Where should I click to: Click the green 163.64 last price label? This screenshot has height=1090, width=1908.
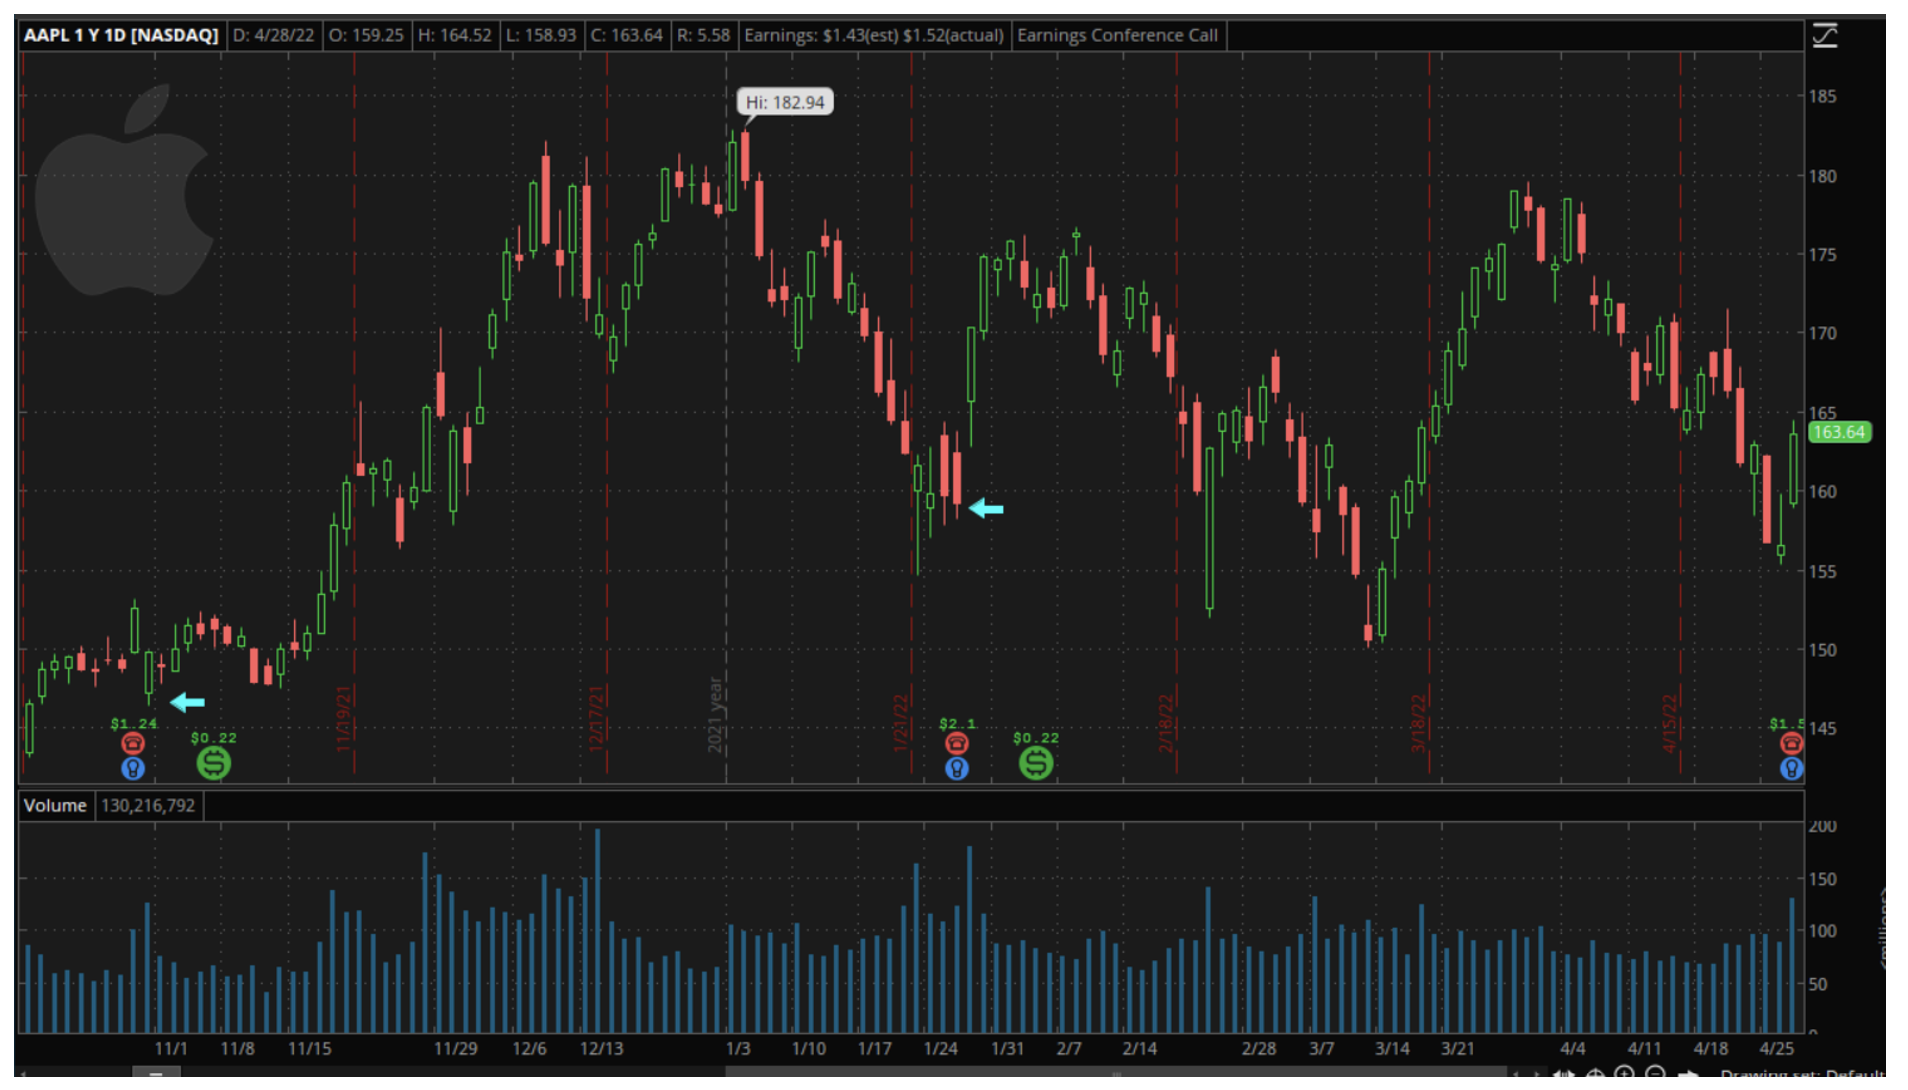point(1839,432)
